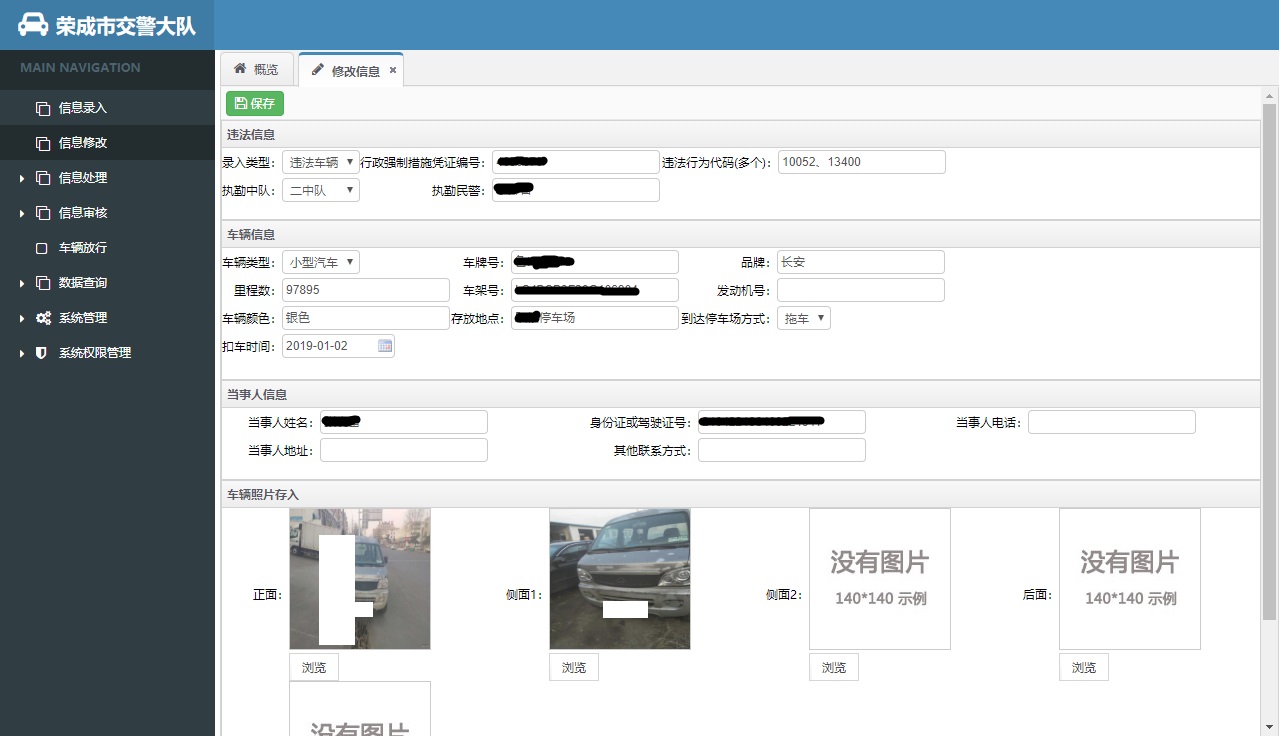Image resolution: width=1279 pixels, height=736 pixels.
Task: Close the 修改信息 tab
Action: coord(393,70)
